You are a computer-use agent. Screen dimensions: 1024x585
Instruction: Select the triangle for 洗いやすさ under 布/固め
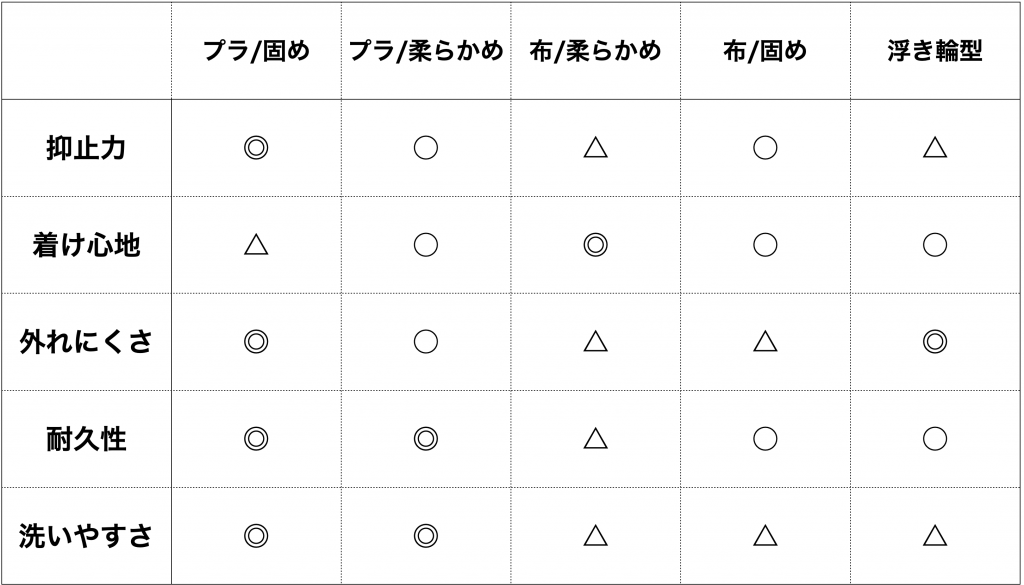[x=765, y=535]
